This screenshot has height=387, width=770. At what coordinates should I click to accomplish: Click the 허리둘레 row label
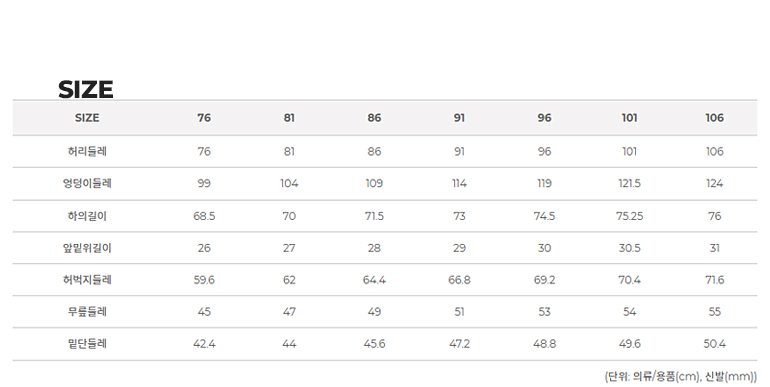[x=87, y=151]
